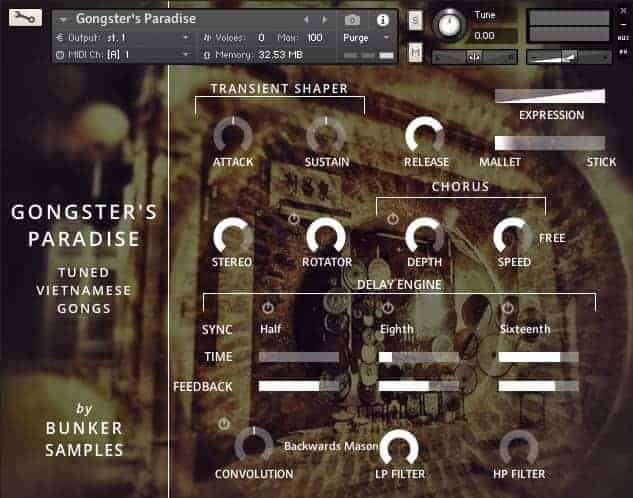Click the Convolution knob
Screen dimensions: 633x498
tap(254, 445)
